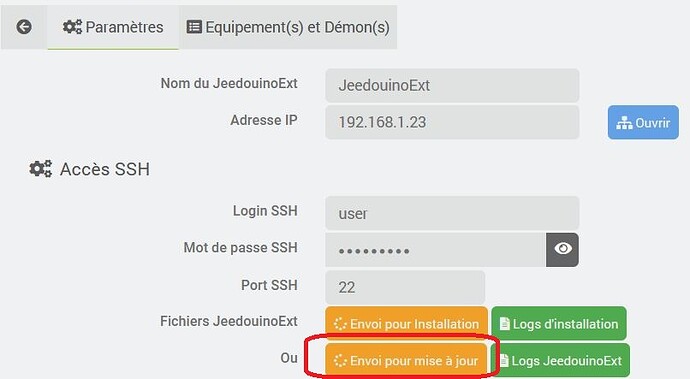Click the list icon on Equipement(s) et Démon(s)
The image size is (690, 379).
pyautogui.click(x=194, y=27)
